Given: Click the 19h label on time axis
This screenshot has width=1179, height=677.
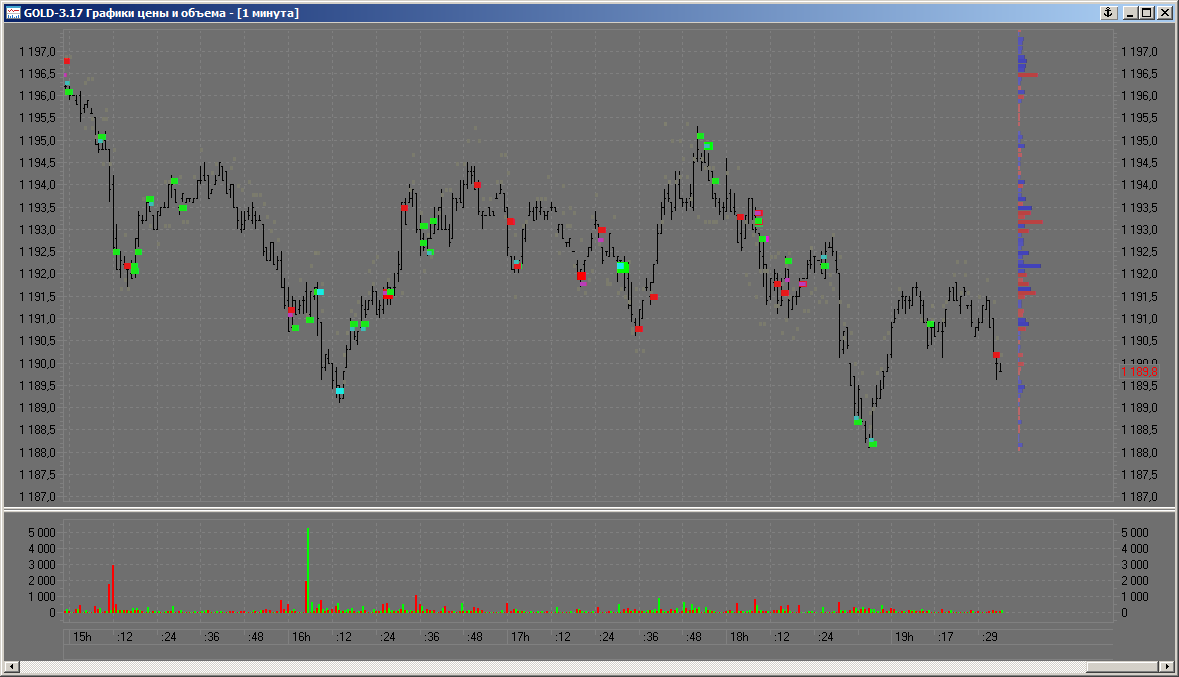Looking at the screenshot, I should tap(904, 637).
